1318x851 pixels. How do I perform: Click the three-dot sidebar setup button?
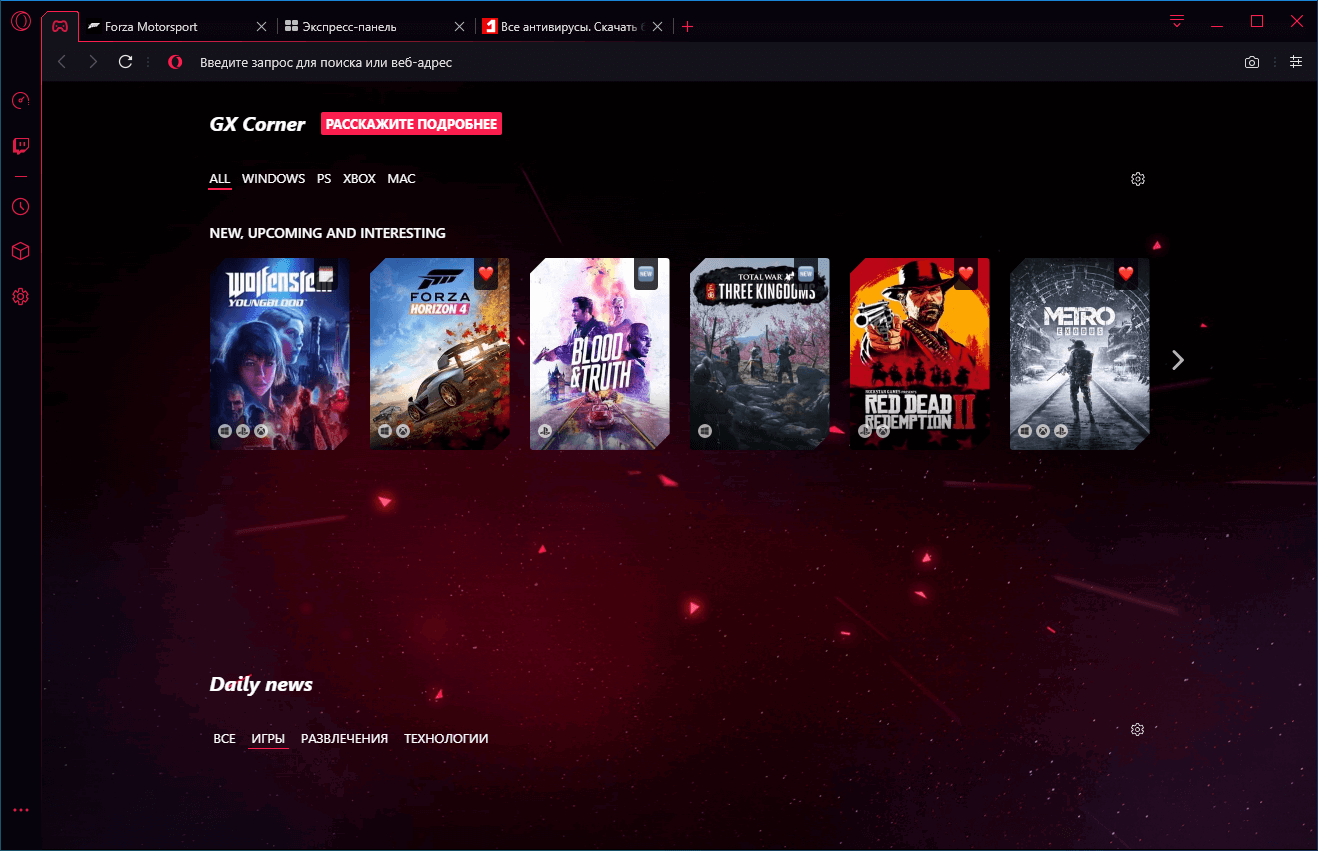pyautogui.click(x=21, y=810)
